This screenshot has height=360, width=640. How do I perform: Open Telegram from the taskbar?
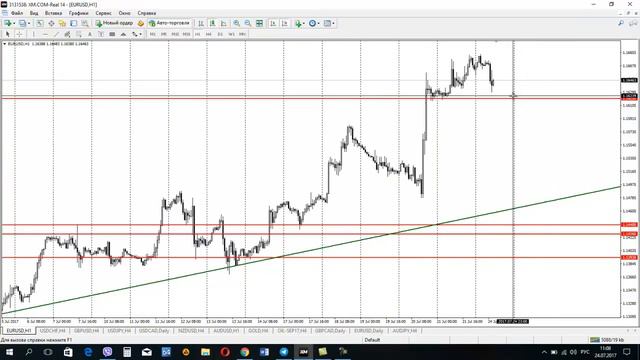pyautogui.click(x=284, y=352)
